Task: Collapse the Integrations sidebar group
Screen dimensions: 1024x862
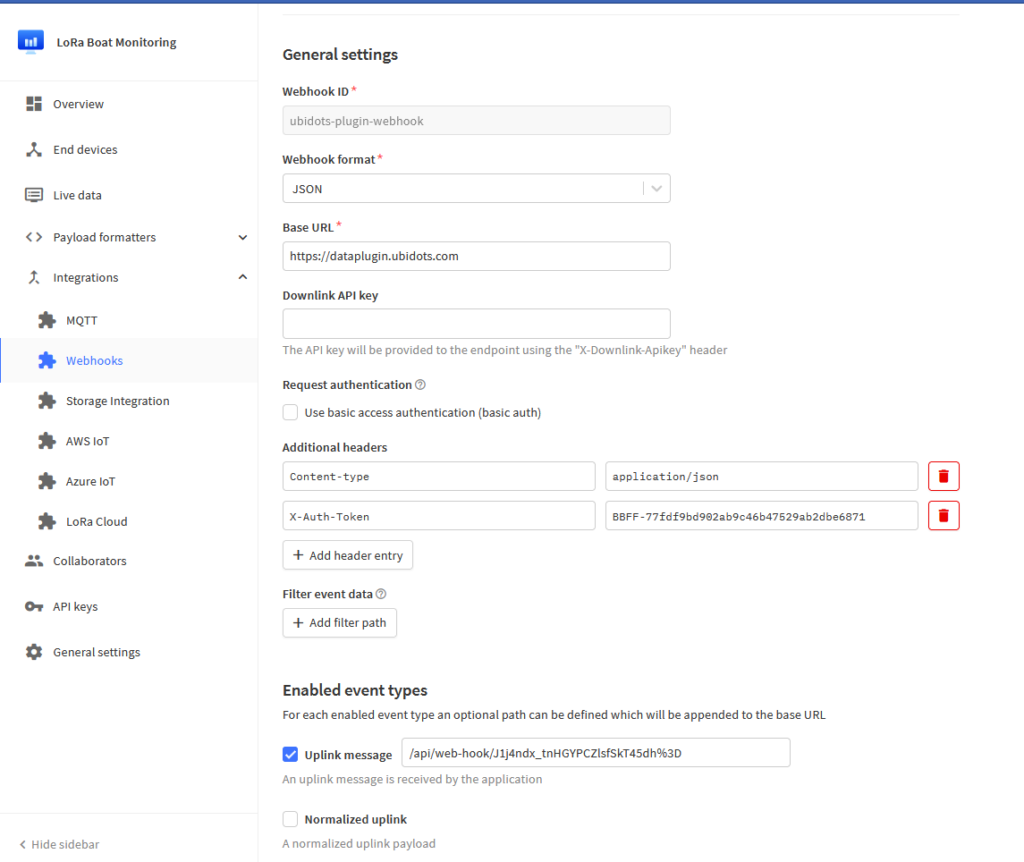Action: (242, 277)
